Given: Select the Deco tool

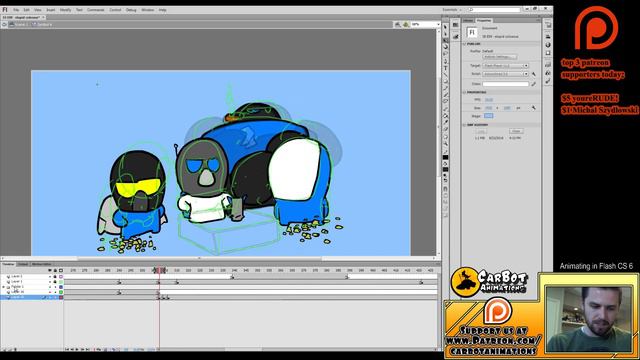Looking at the screenshot, I should coord(445,101).
